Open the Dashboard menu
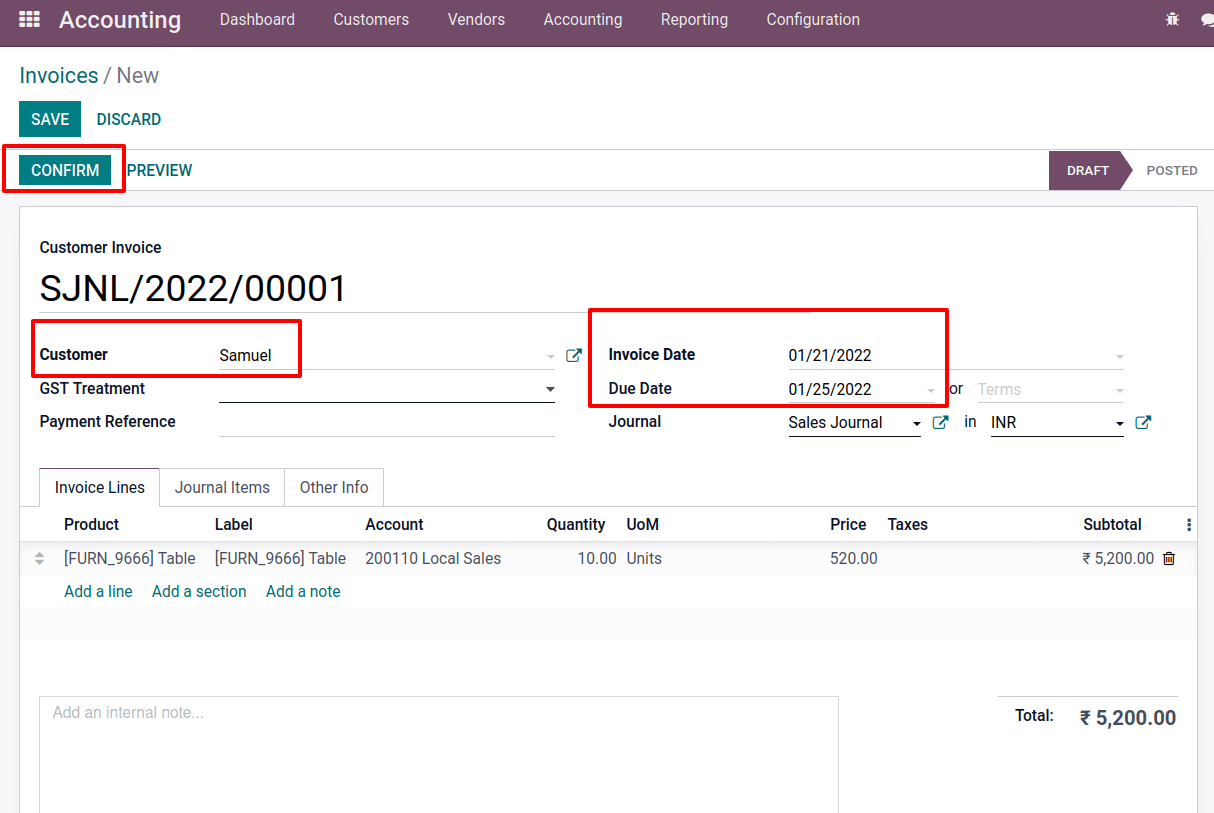Viewport: 1214px width, 813px height. click(257, 20)
